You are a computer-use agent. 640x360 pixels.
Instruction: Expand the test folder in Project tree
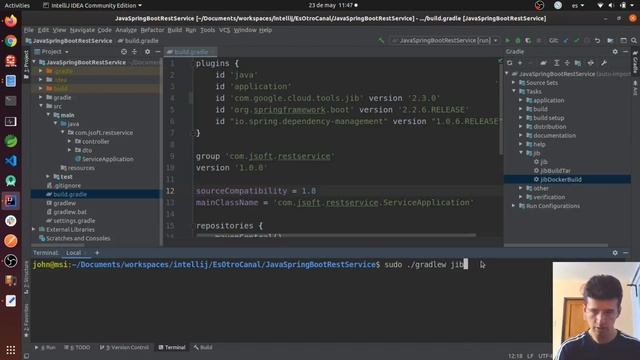tap(48, 177)
